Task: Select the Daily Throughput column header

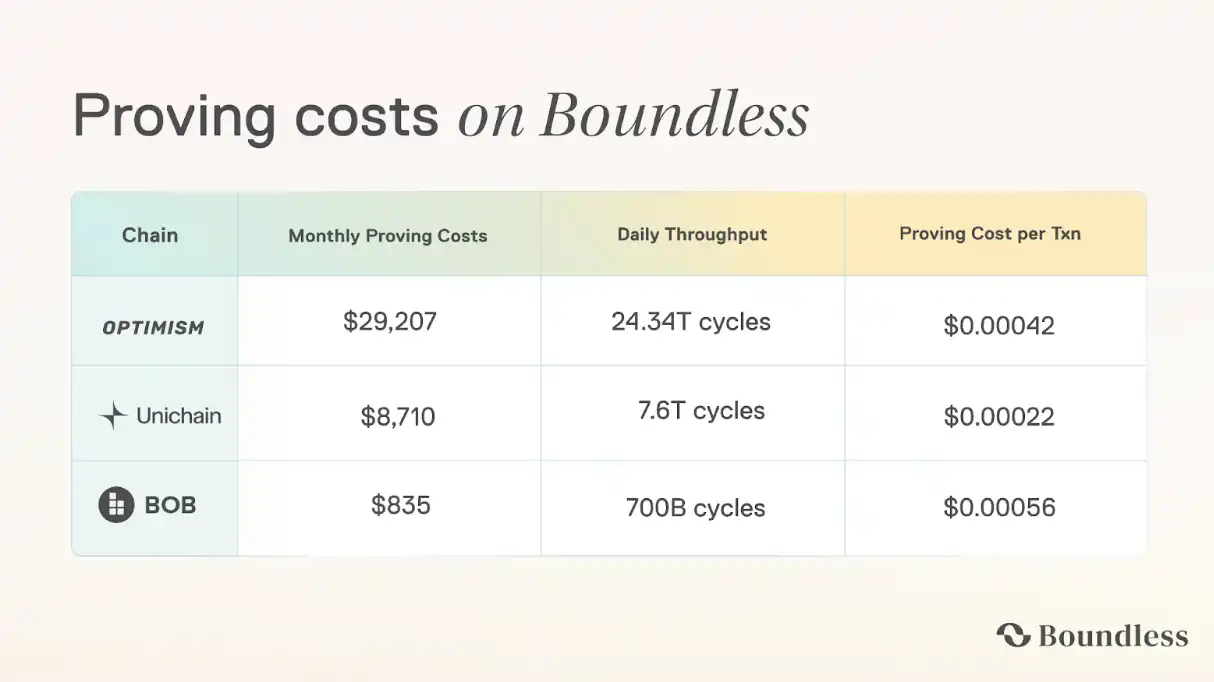Action: (692, 235)
